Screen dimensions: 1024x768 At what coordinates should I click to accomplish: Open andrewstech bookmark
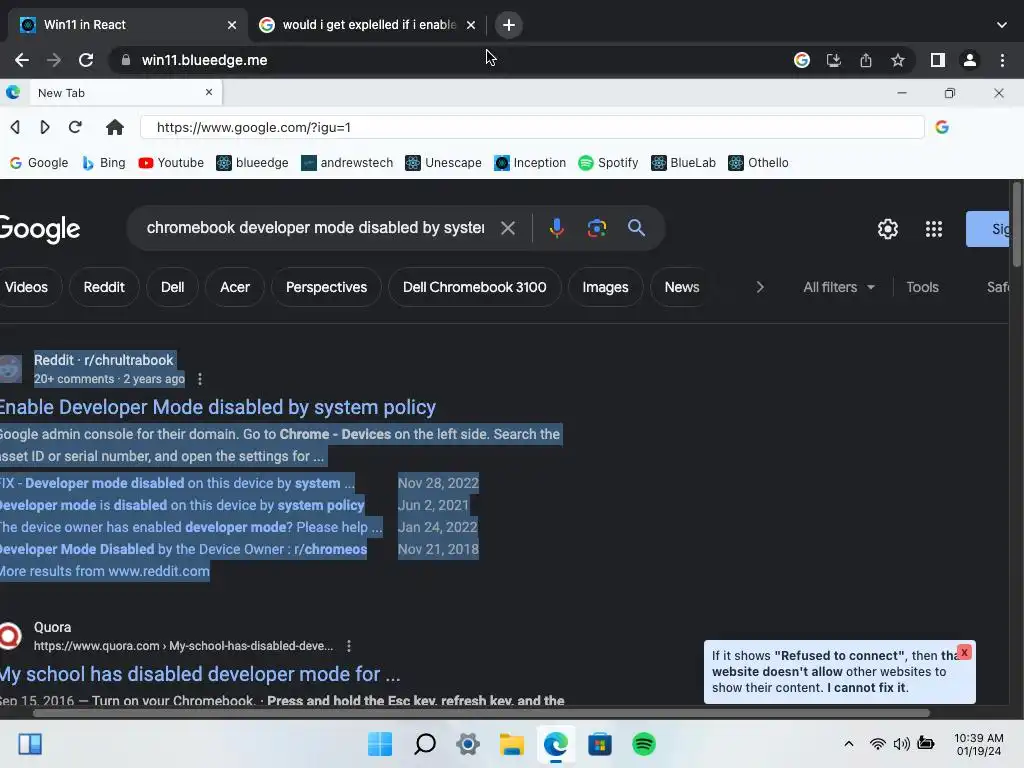(x=347, y=163)
